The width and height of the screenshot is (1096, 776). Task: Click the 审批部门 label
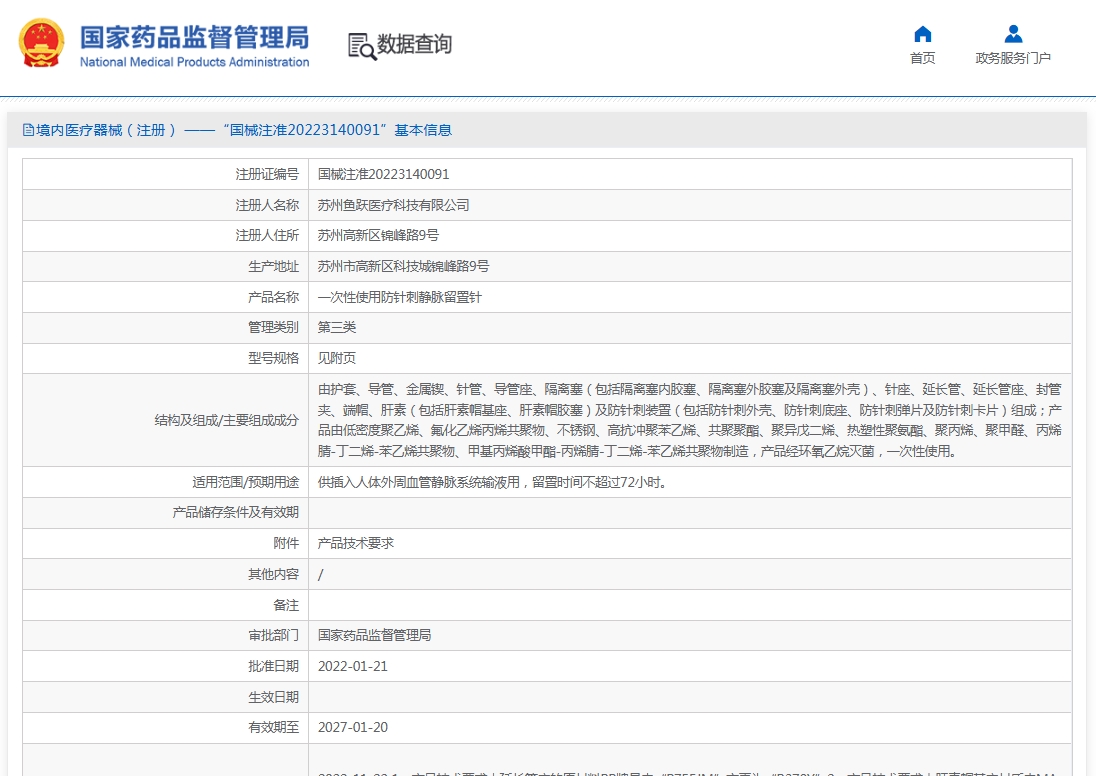pos(273,635)
